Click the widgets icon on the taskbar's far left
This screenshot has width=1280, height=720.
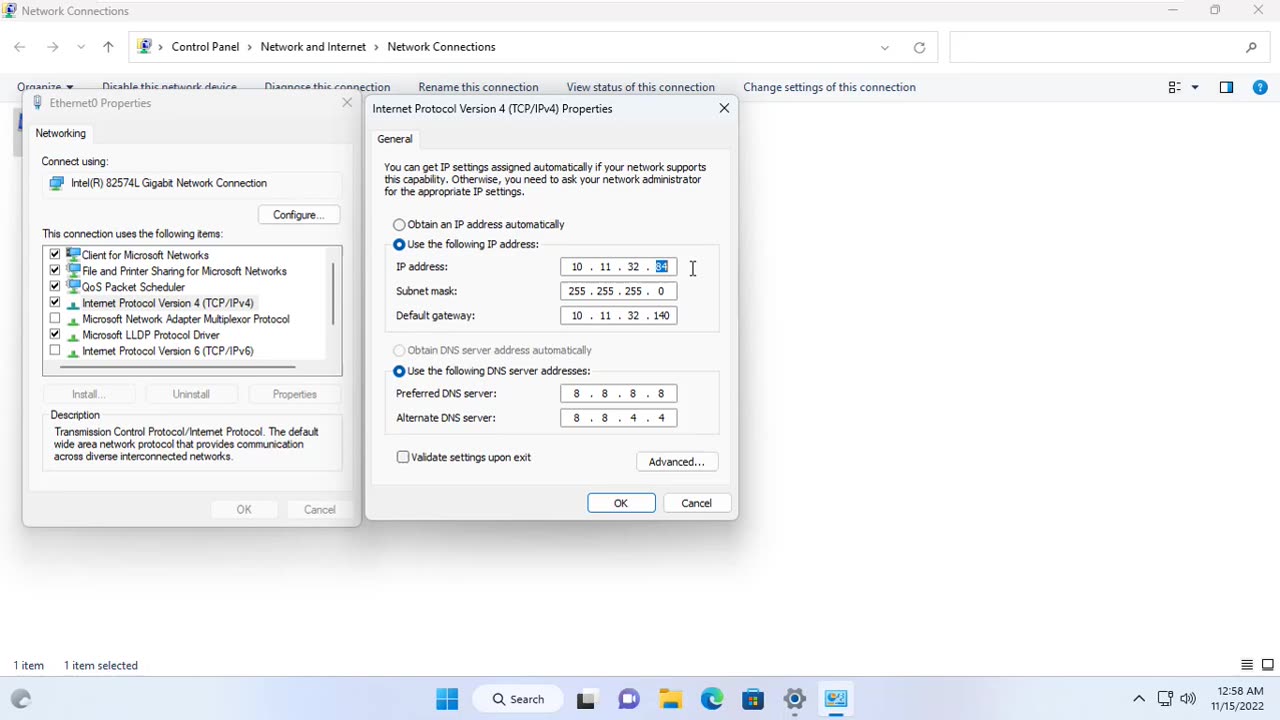(21, 699)
